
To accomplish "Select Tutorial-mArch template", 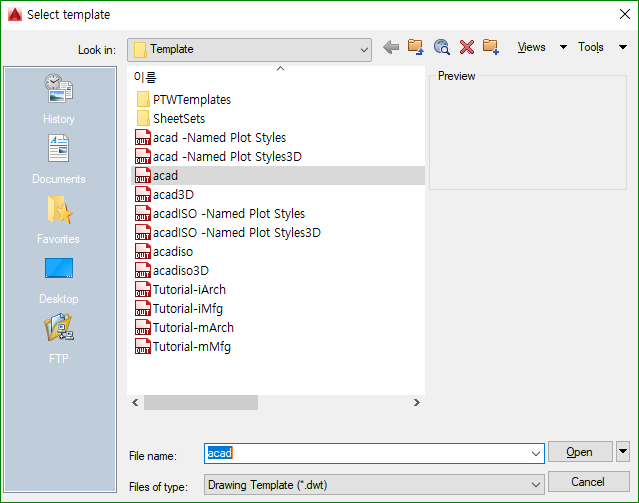I will pos(185,328).
